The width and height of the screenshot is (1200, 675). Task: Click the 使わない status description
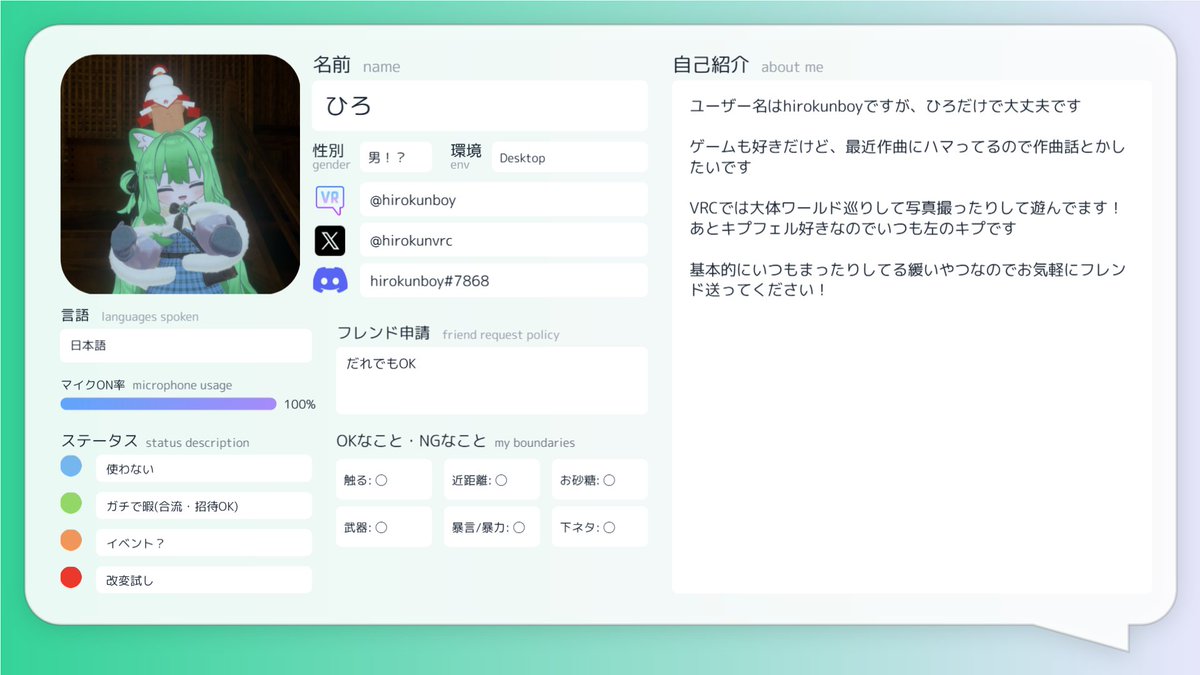click(x=204, y=468)
